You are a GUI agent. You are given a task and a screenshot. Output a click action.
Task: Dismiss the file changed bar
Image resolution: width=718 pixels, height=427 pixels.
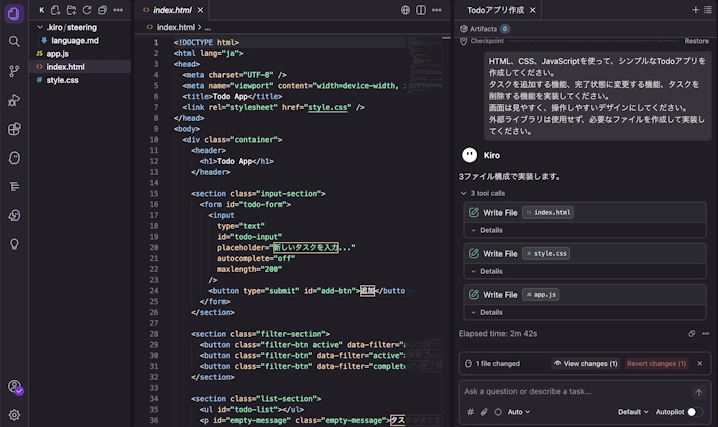pyautogui.click(x=699, y=363)
